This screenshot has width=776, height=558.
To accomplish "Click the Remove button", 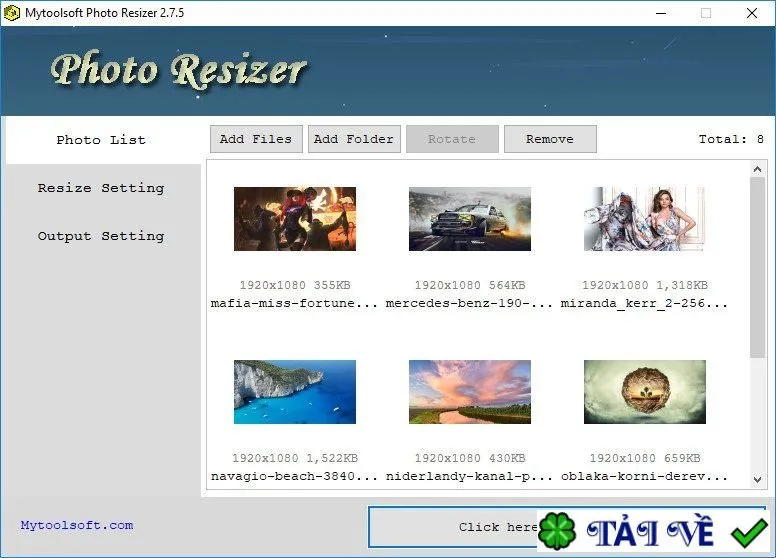I will tap(550, 139).
